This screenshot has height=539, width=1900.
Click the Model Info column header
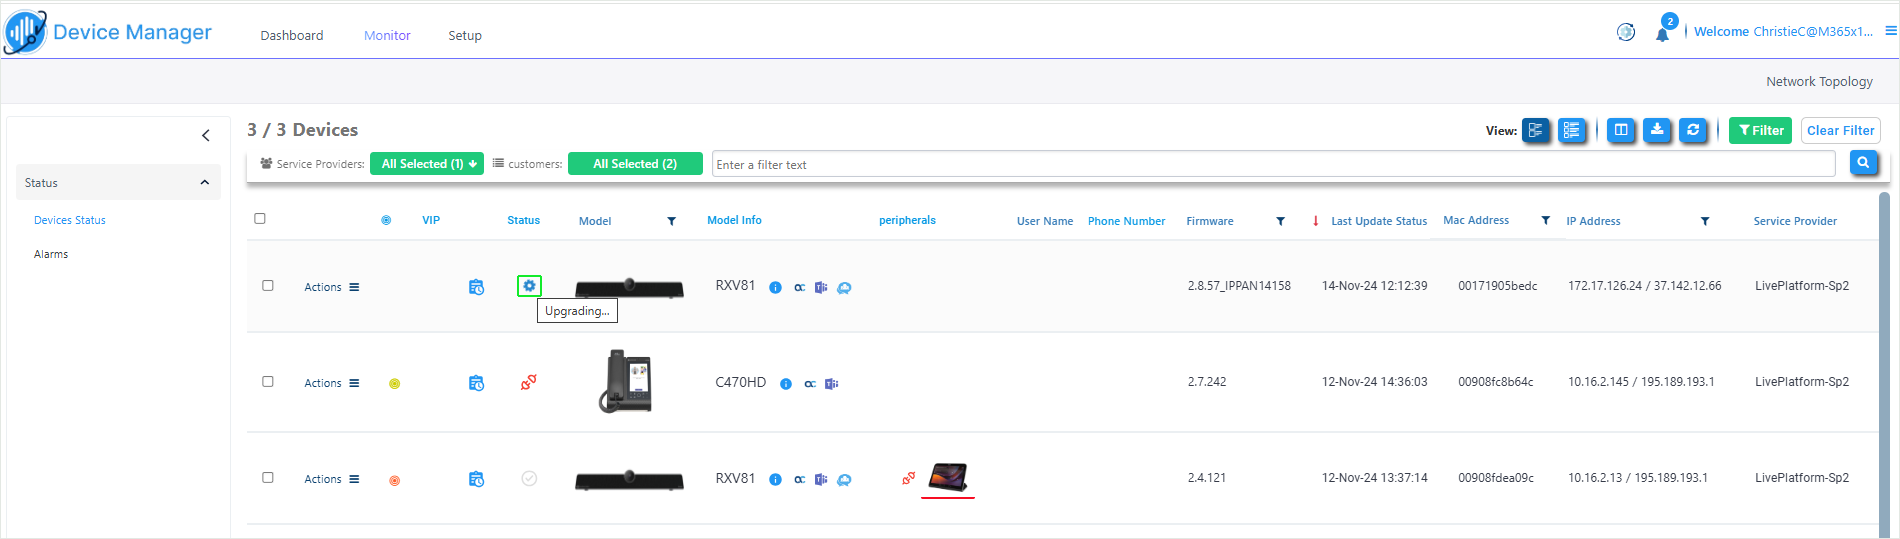[x=734, y=220]
